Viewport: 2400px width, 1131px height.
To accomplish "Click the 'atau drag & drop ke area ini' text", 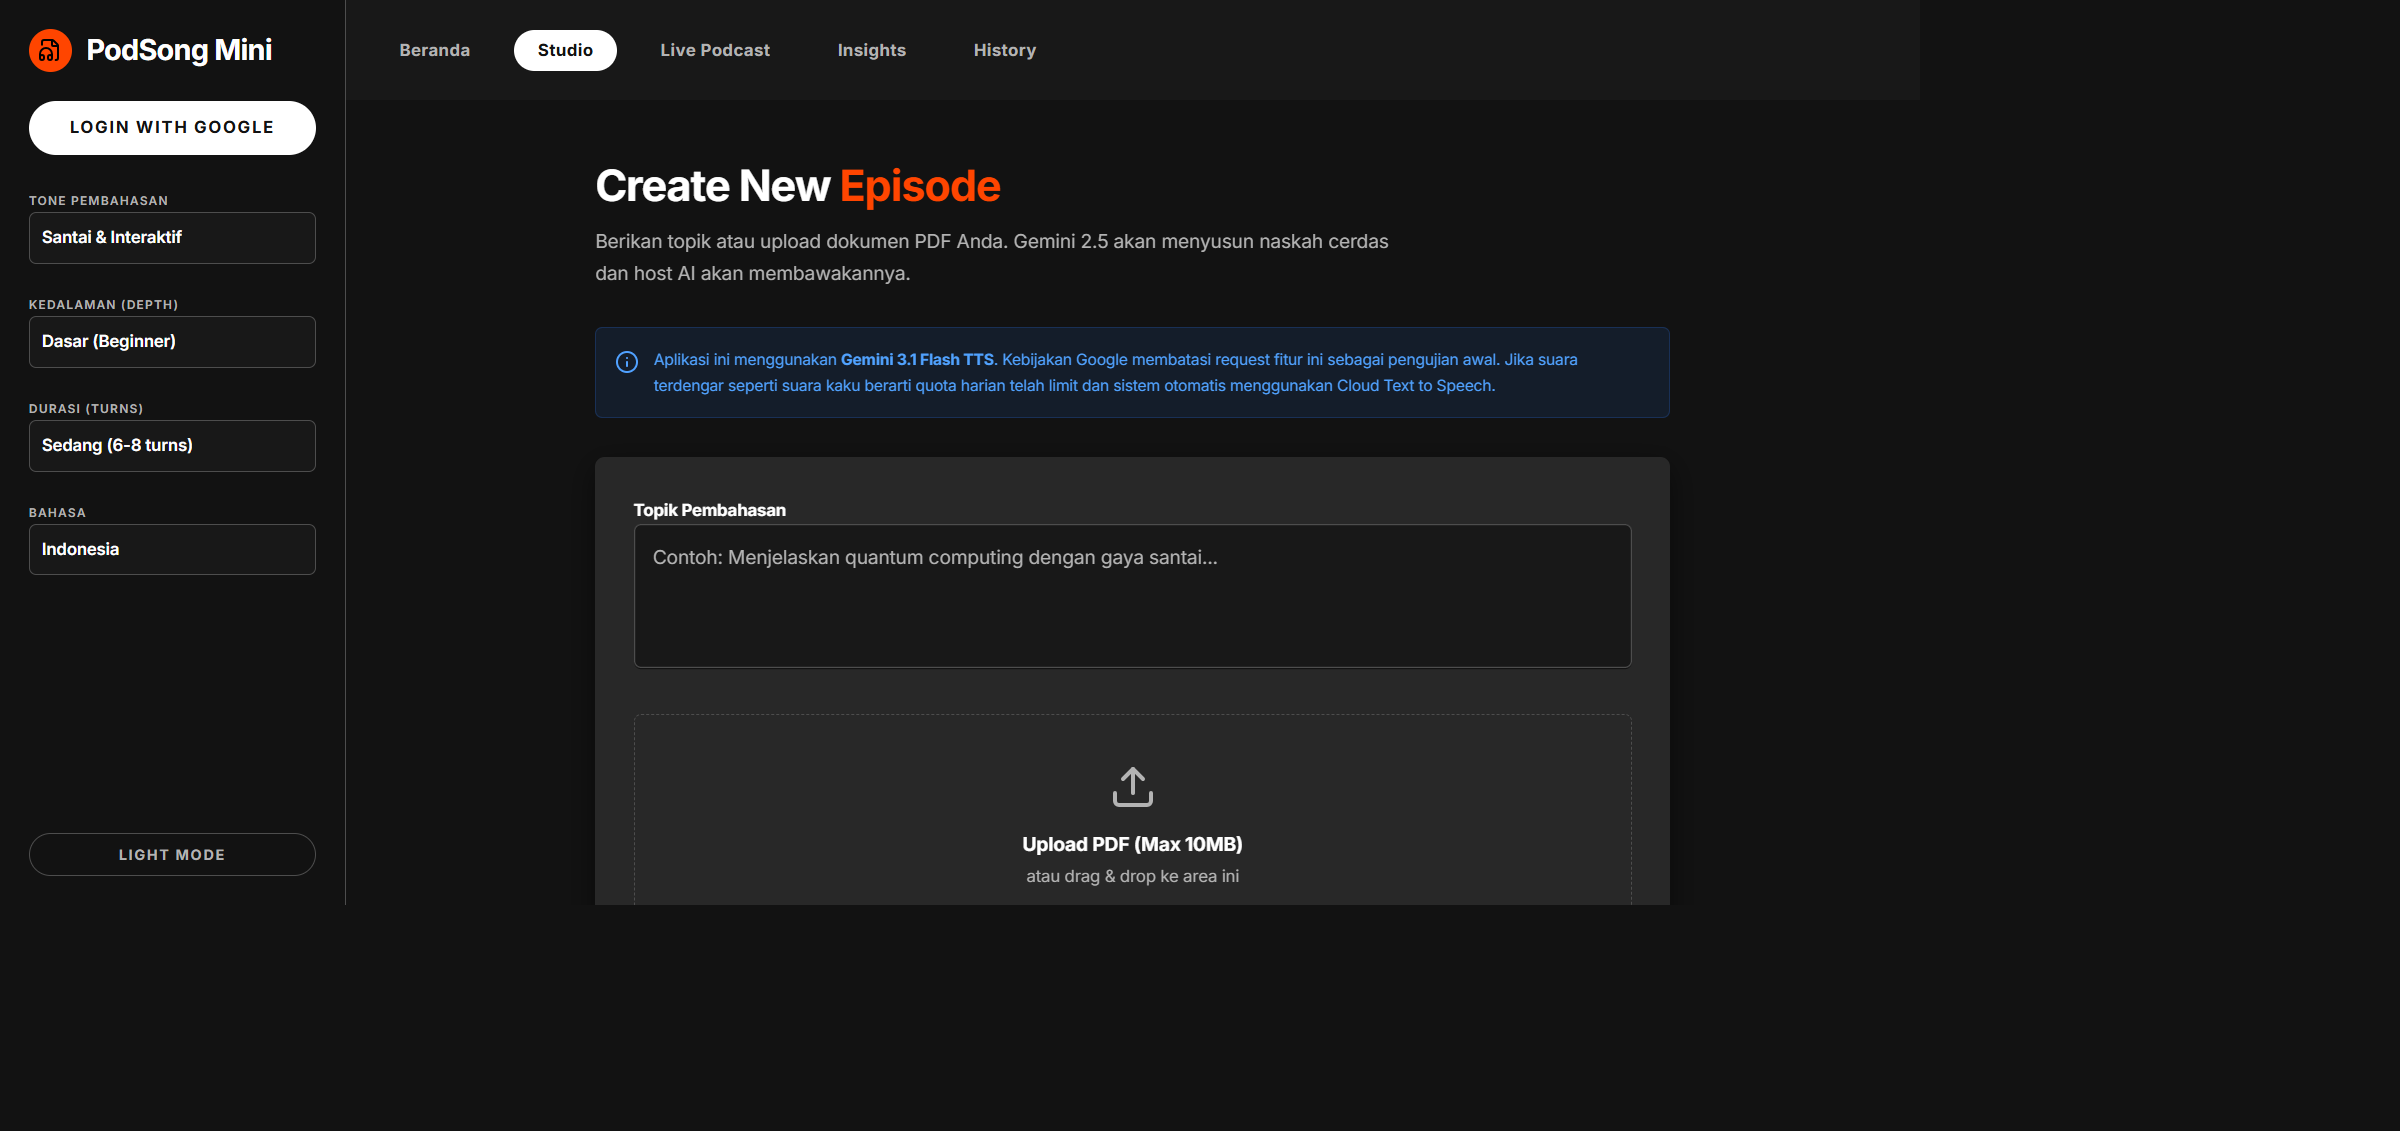I will click(x=1132, y=876).
